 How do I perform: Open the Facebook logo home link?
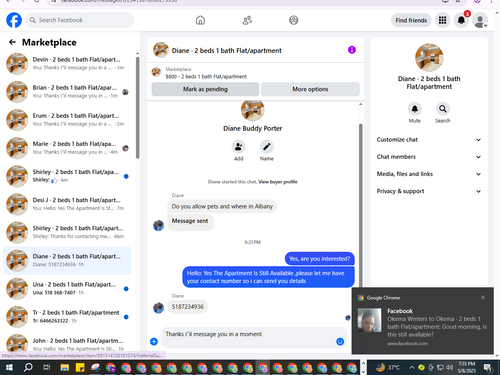[14, 20]
